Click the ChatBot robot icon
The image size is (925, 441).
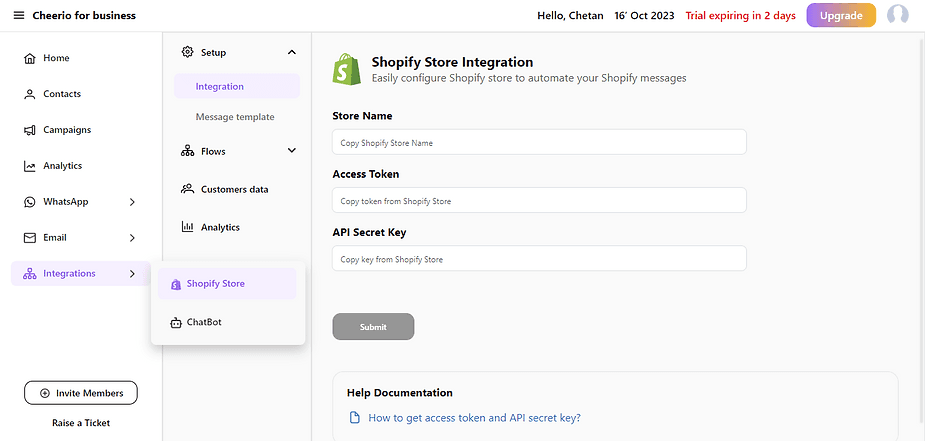[175, 322]
